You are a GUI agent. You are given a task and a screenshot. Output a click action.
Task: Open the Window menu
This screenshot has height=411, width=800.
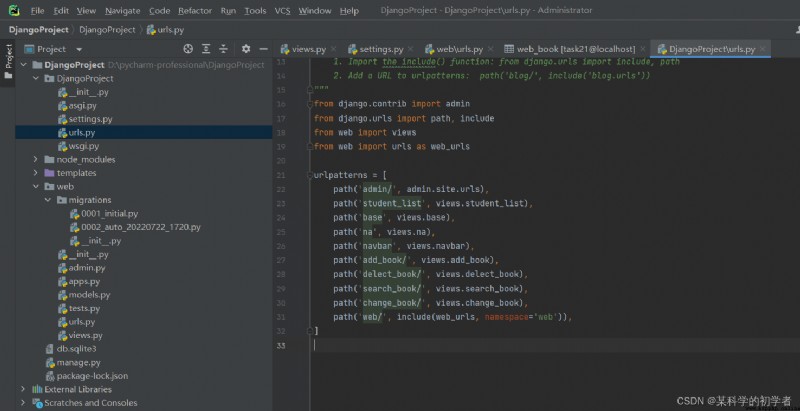315,11
